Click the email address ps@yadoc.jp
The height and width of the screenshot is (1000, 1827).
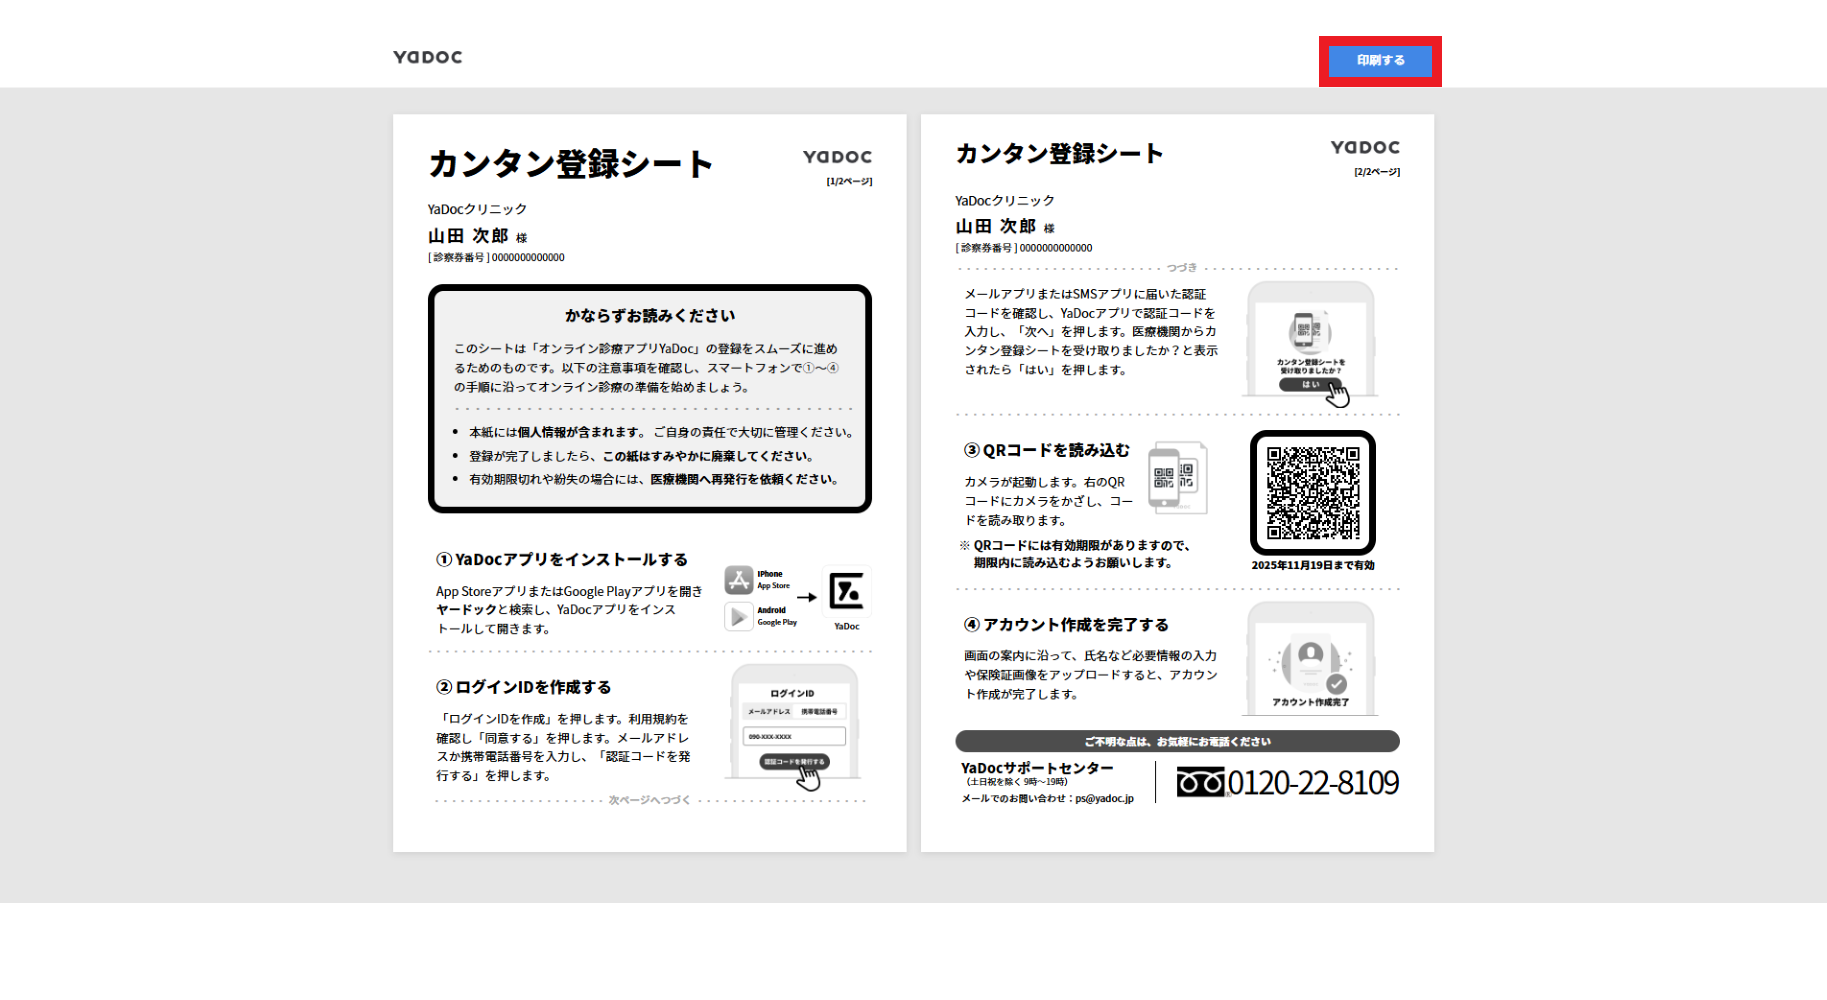point(1105,798)
